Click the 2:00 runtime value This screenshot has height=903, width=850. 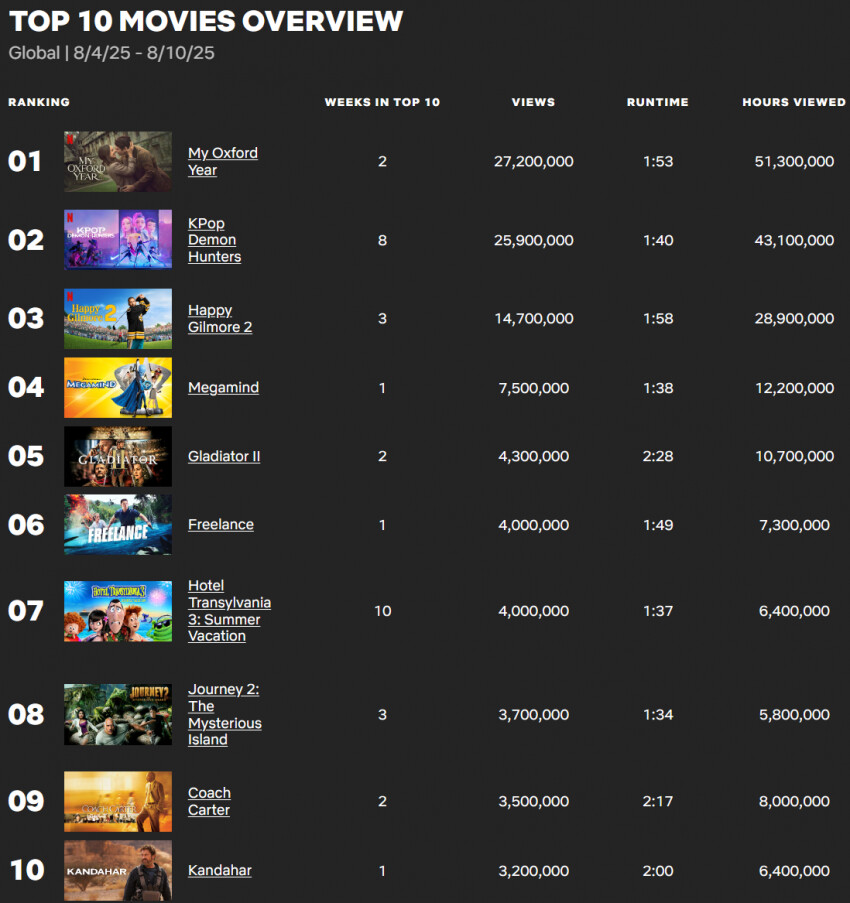point(658,871)
